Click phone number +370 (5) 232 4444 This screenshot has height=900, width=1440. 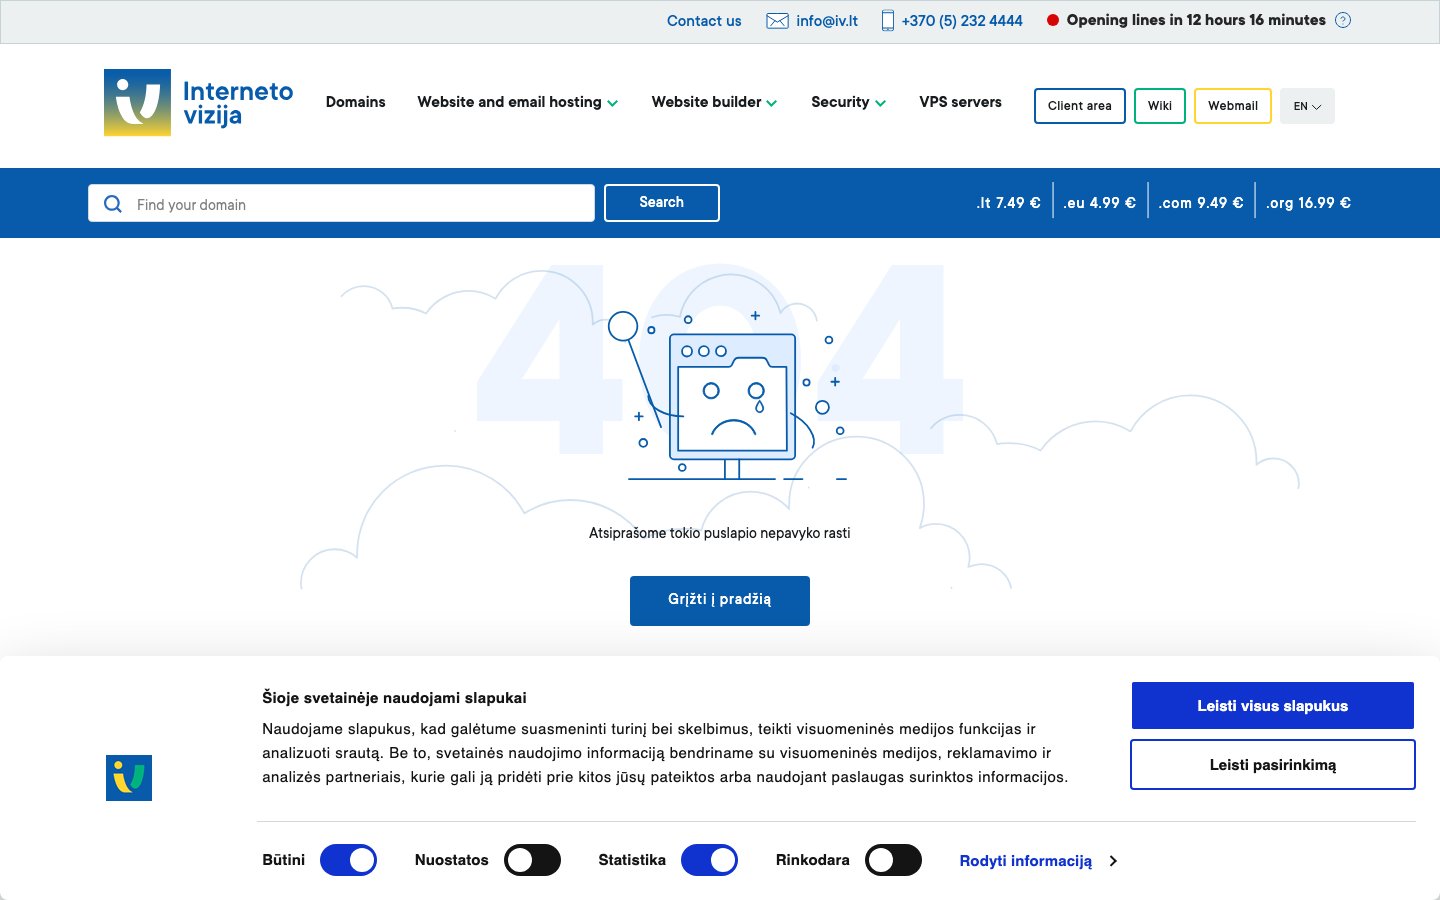pos(962,21)
